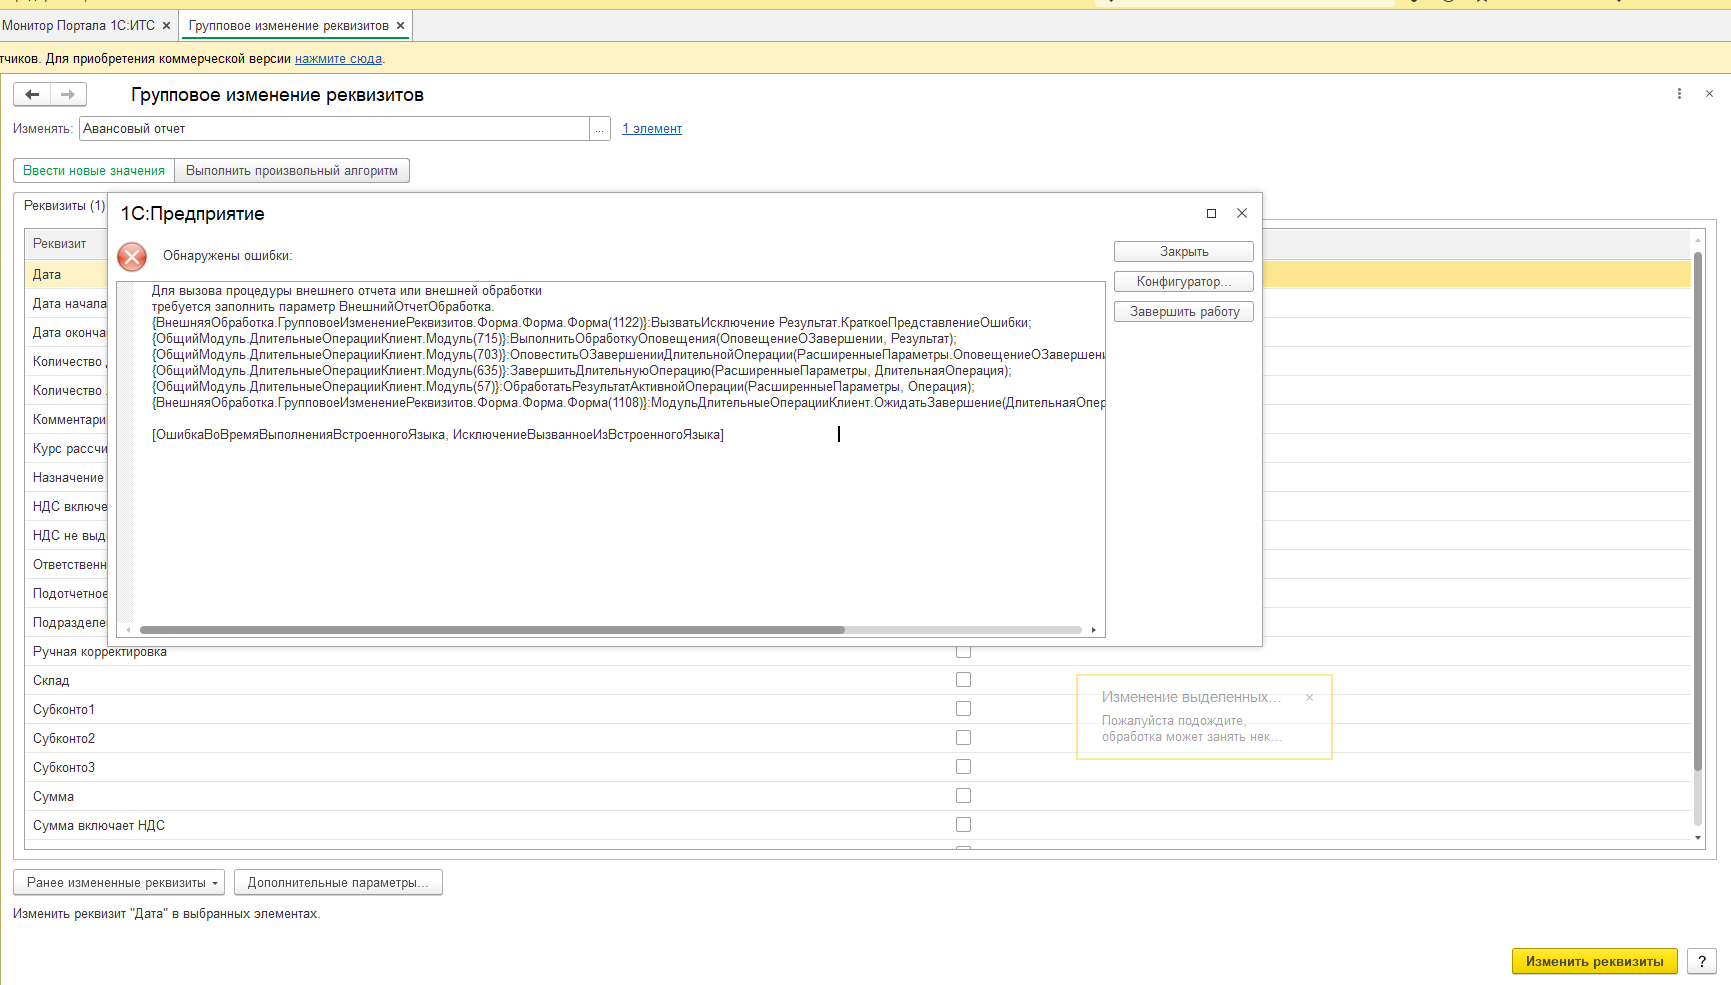Open the selection ellipsis button beside Авансовый отчет
This screenshot has width=1731, height=985.
coord(600,129)
